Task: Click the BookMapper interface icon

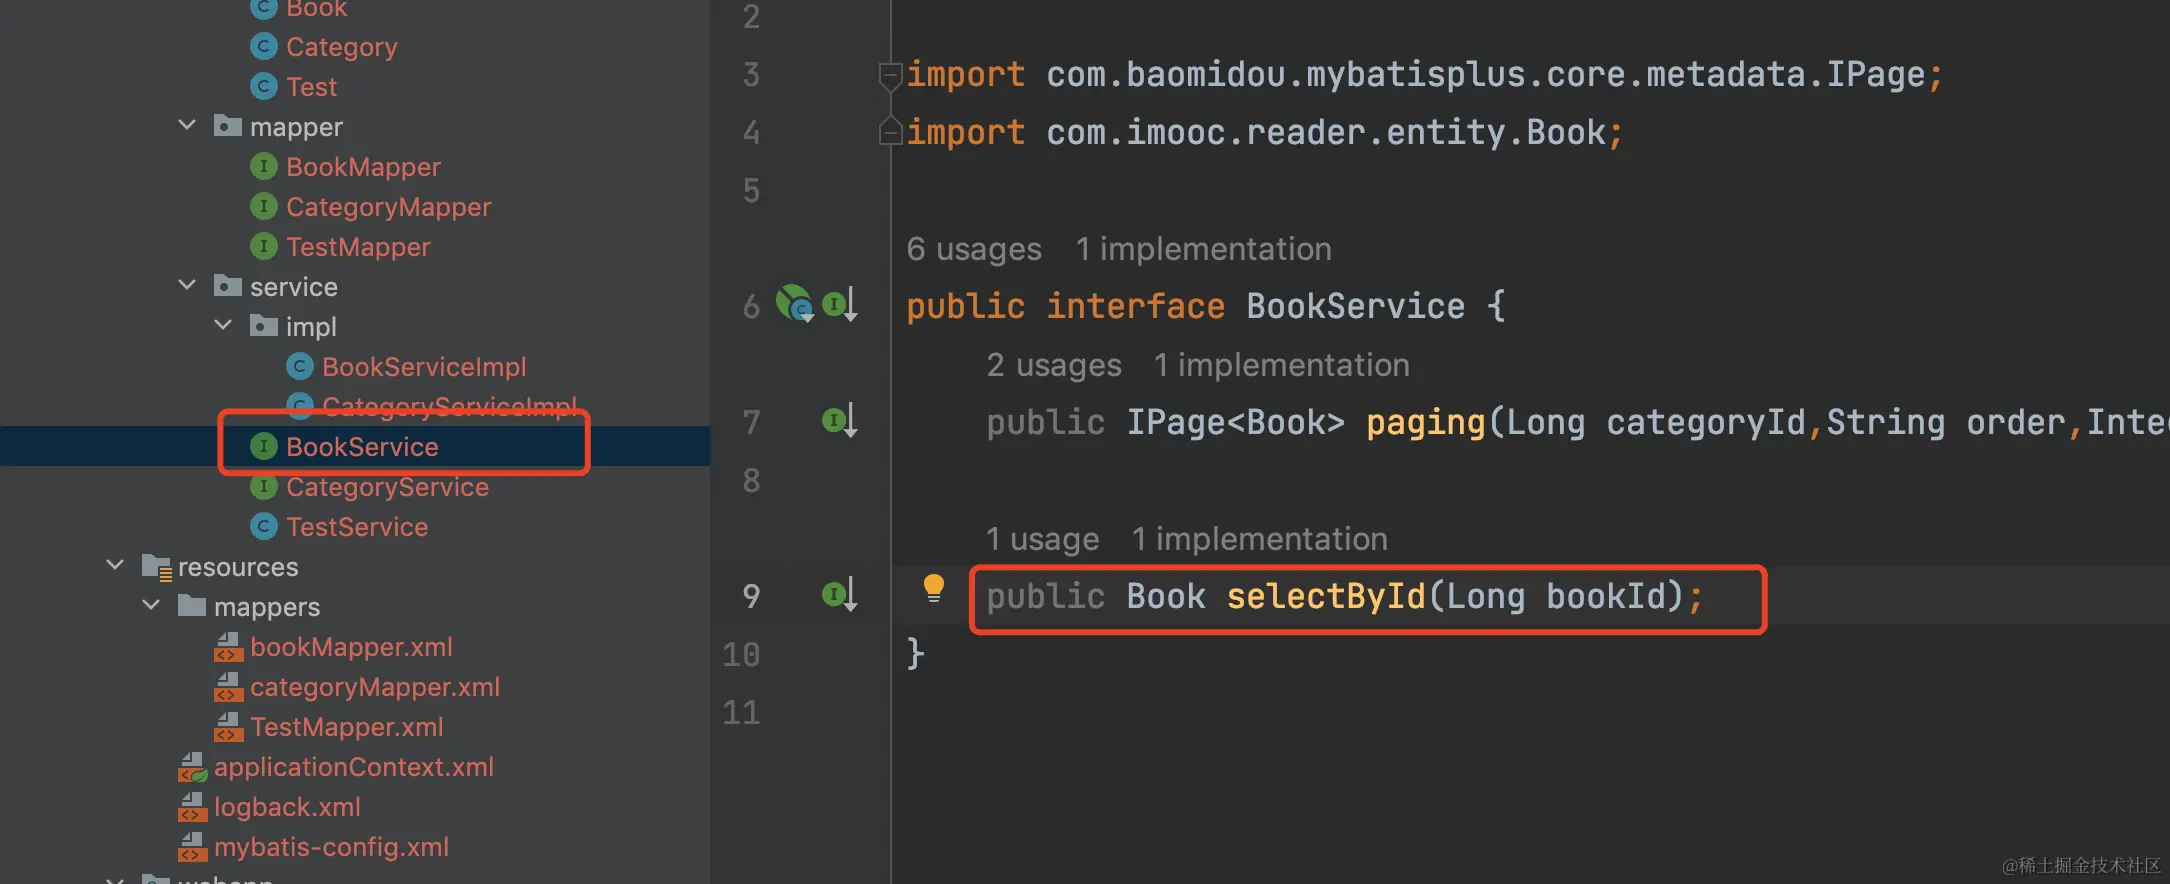Action: click(263, 166)
